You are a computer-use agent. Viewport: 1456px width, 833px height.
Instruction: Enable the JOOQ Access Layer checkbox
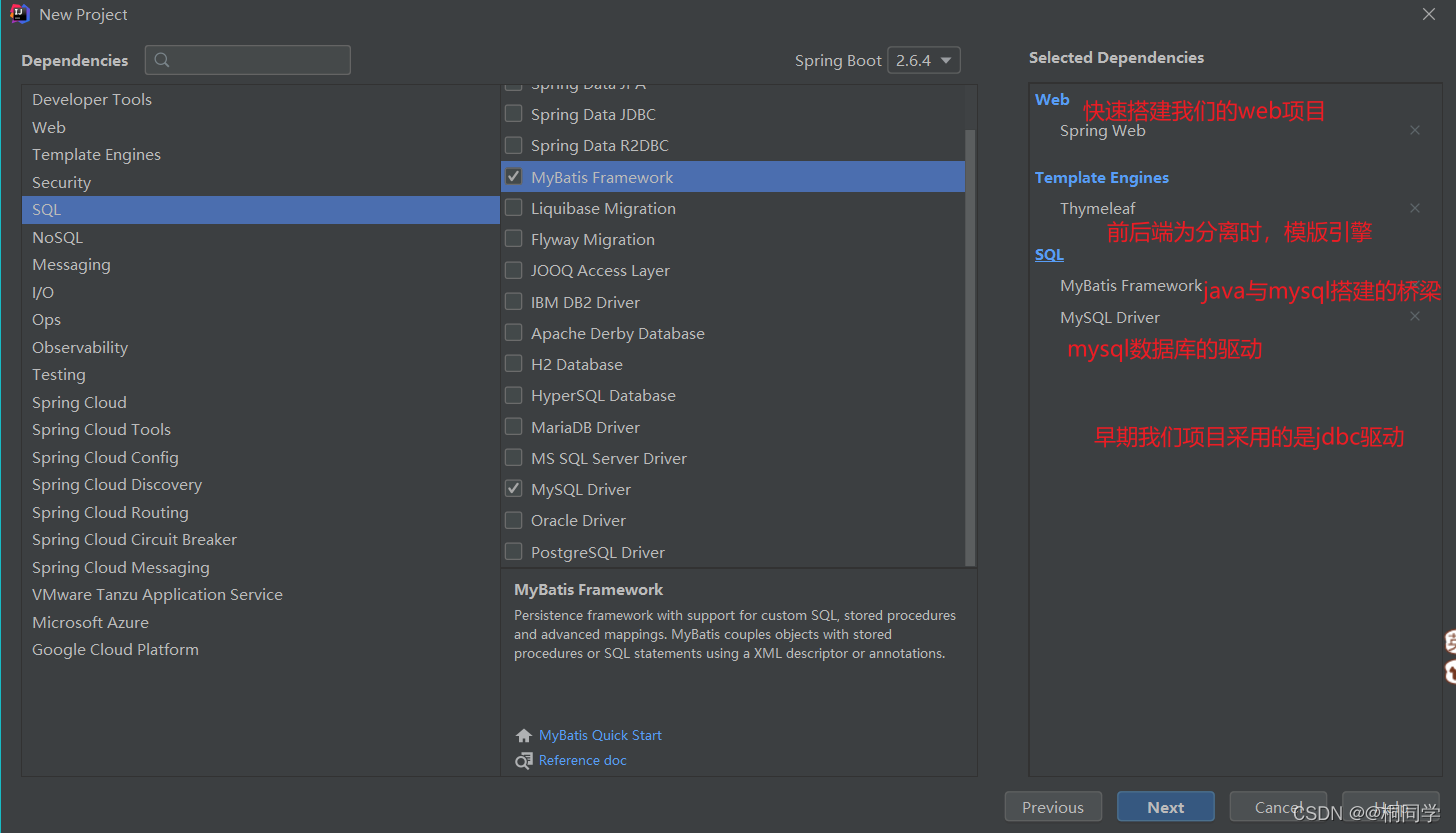513,270
